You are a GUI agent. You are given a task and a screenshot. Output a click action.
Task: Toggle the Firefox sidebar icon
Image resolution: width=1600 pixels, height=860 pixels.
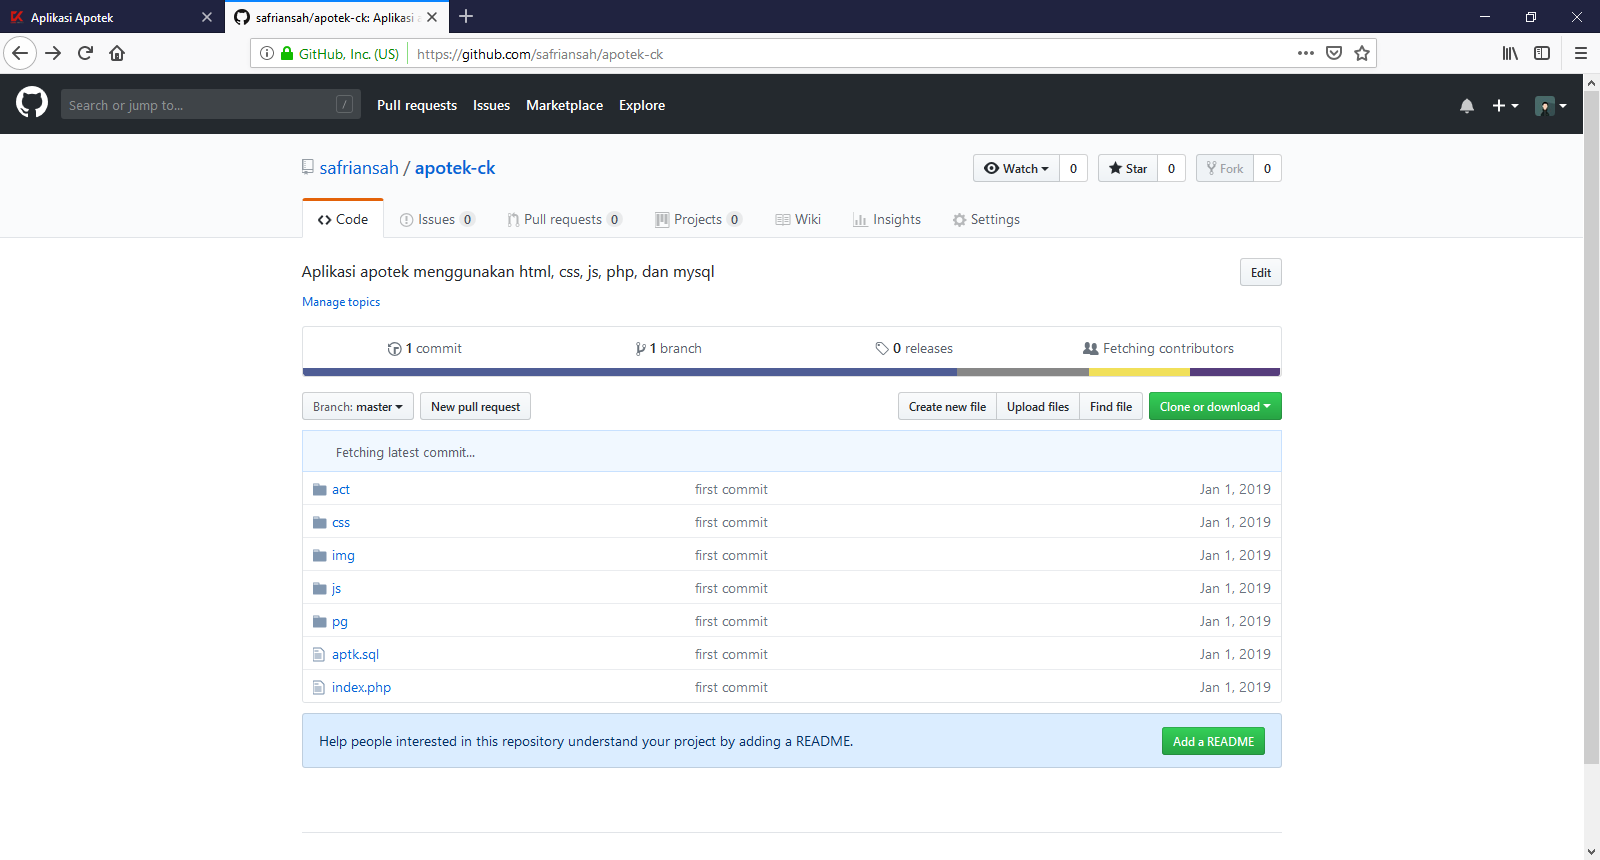pyautogui.click(x=1542, y=53)
